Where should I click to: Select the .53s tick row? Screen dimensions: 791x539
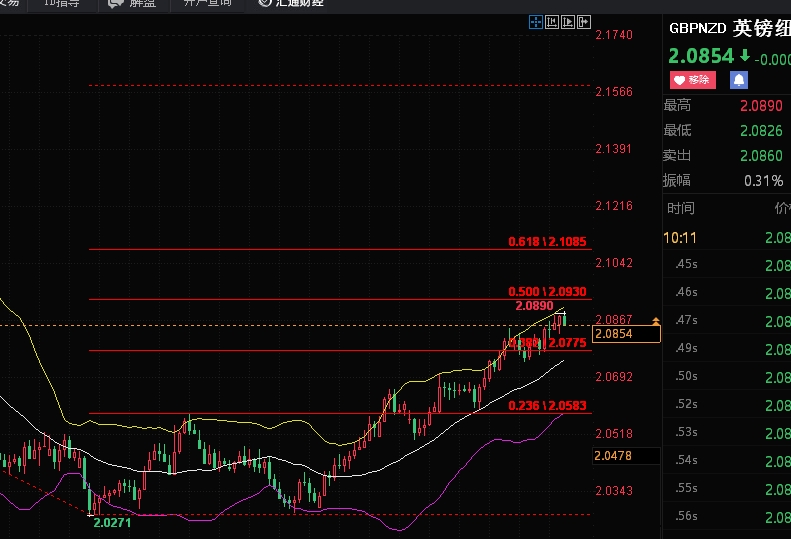coord(727,433)
